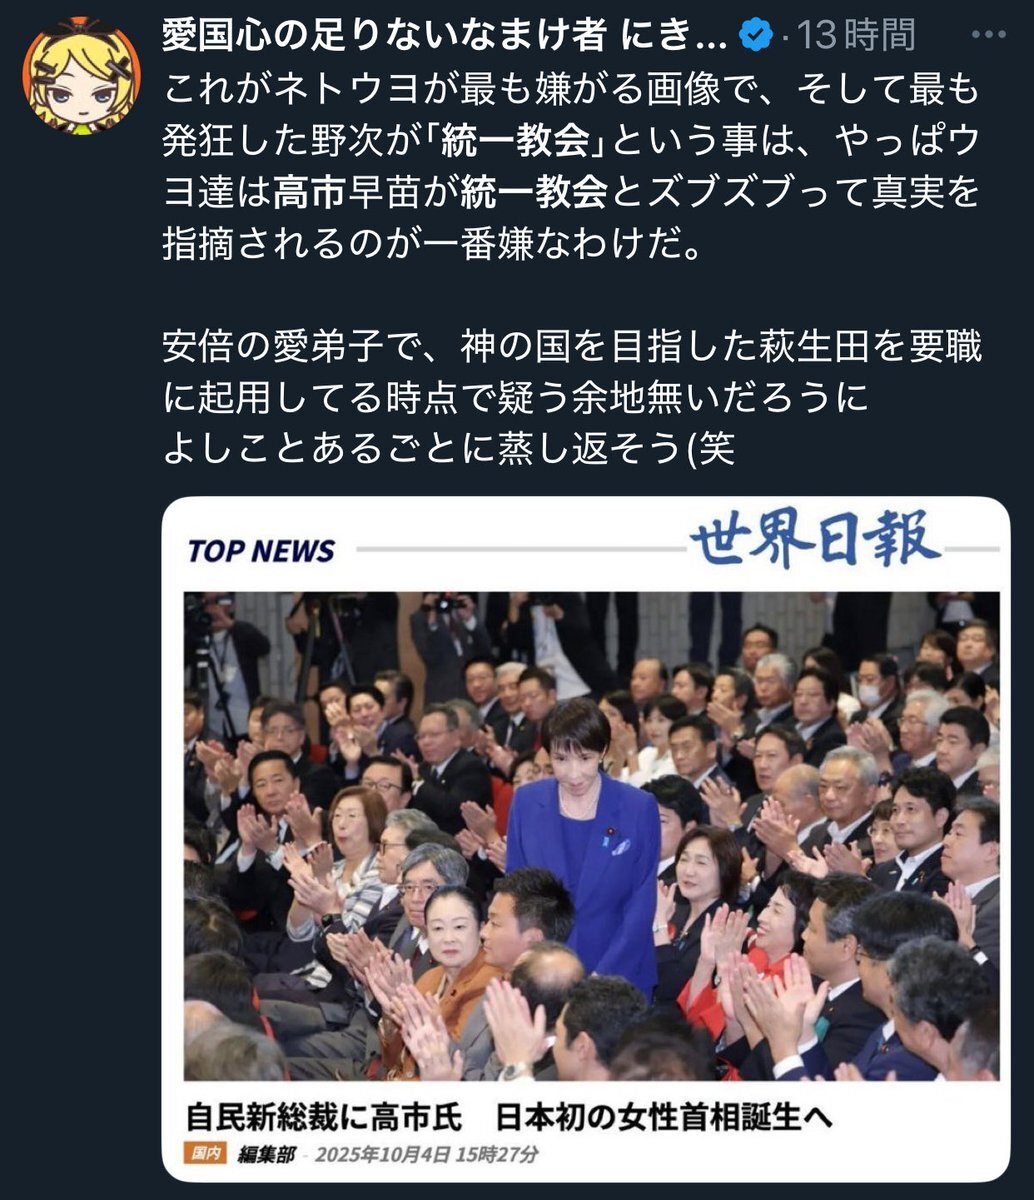Click the TOP NEWS label
Screen dimensions: 1034x1200
click(x=261, y=550)
